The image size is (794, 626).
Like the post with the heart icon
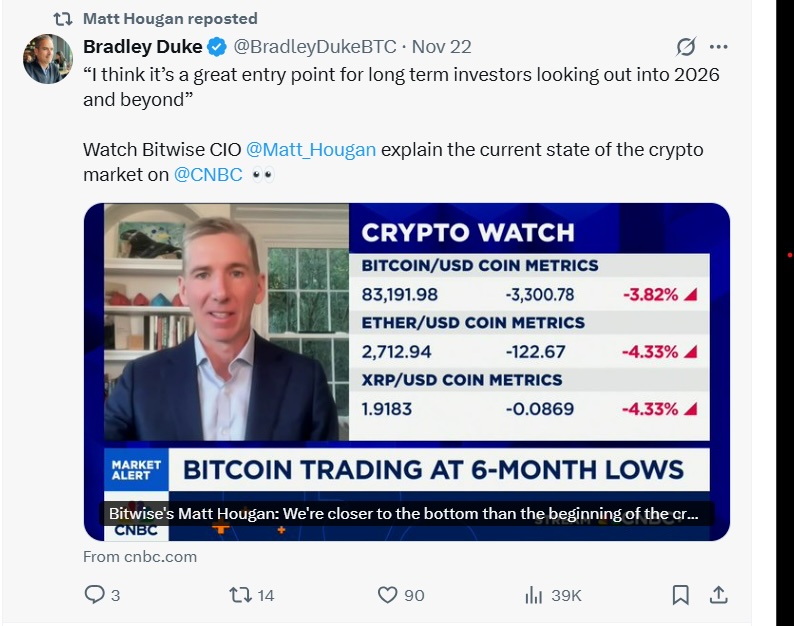388,595
